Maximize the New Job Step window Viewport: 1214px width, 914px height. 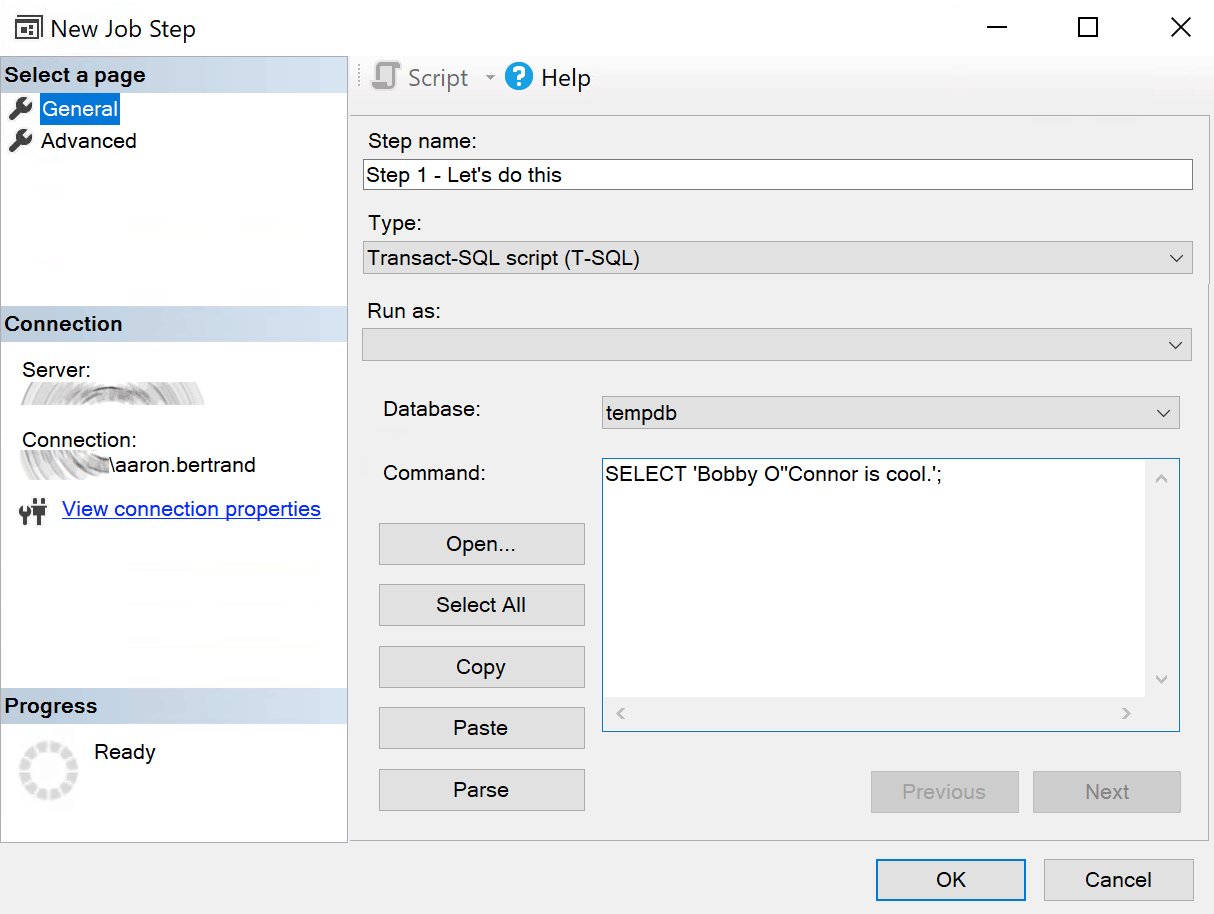point(1088,28)
